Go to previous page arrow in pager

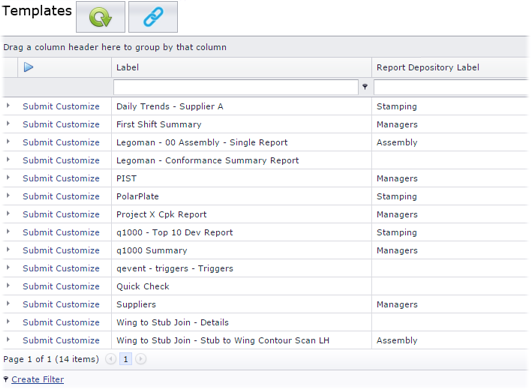click(x=111, y=359)
